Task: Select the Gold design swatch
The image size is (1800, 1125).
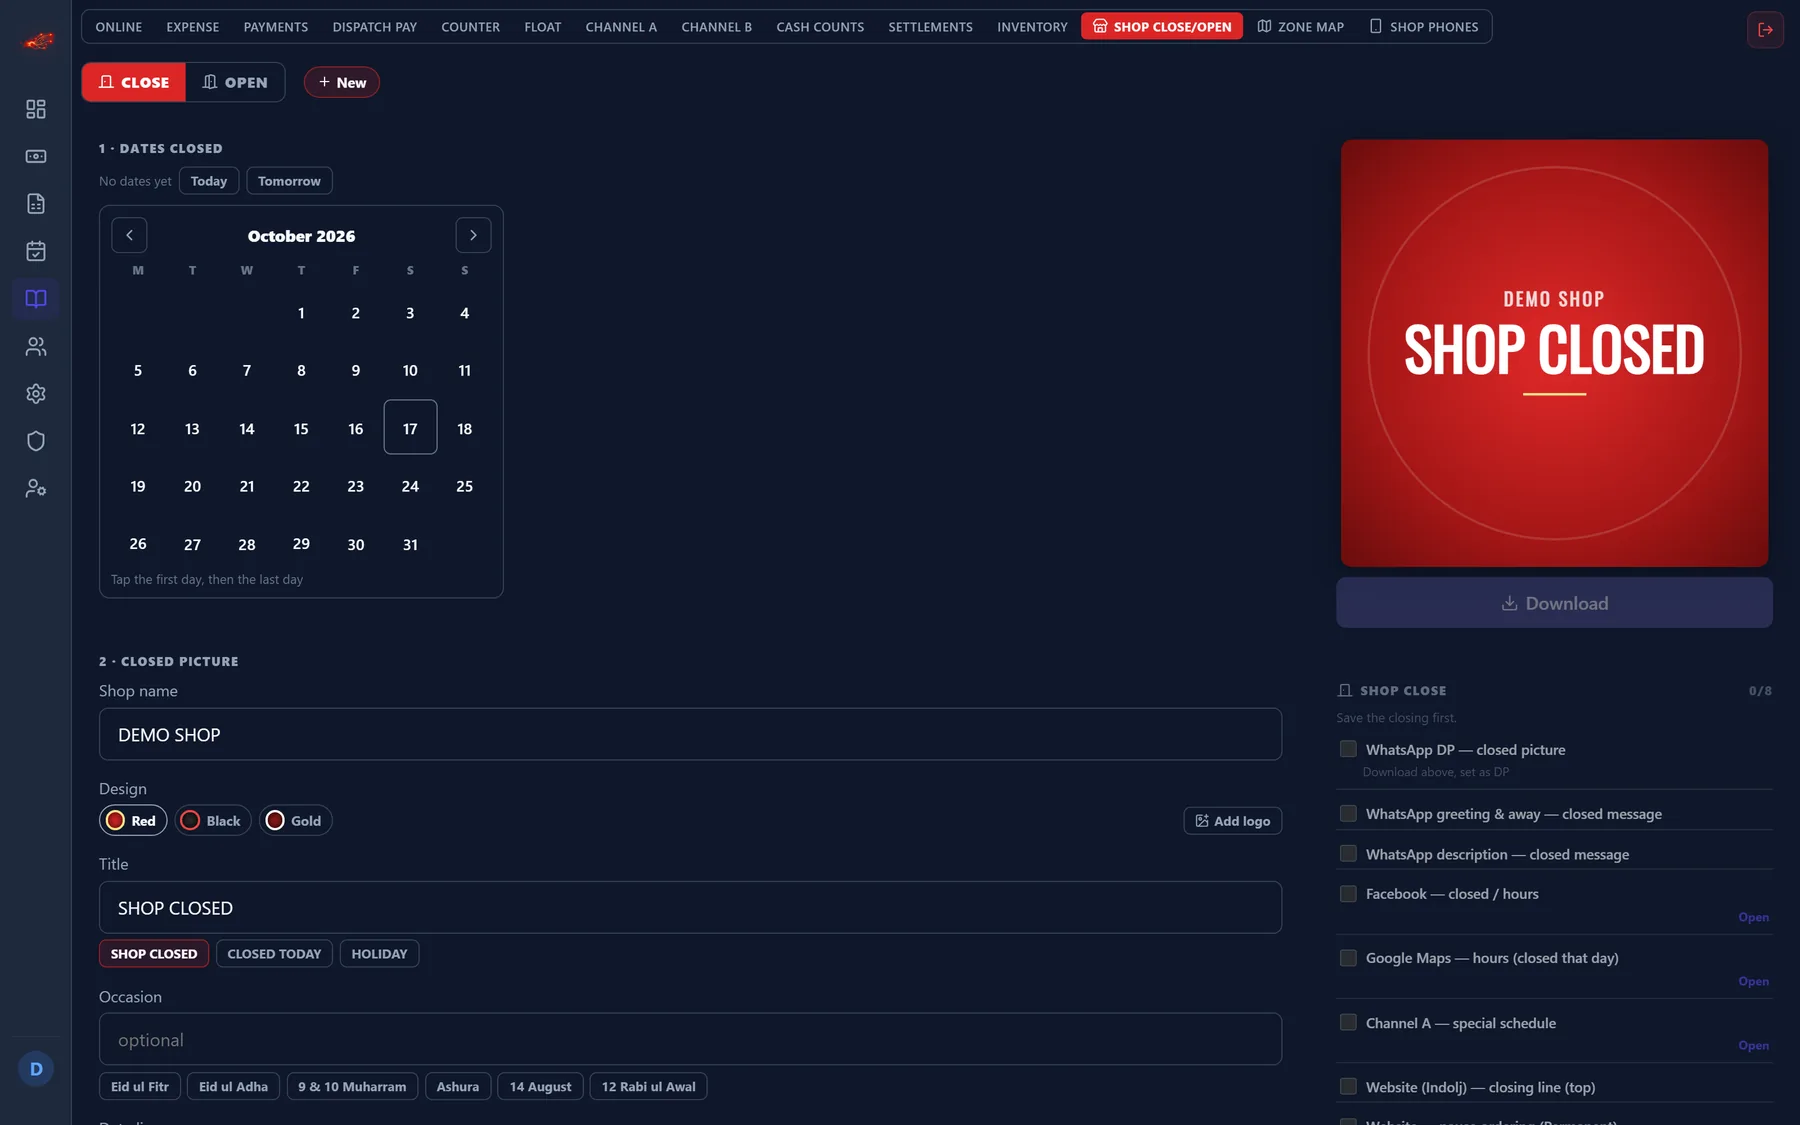Action: [x=295, y=821]
